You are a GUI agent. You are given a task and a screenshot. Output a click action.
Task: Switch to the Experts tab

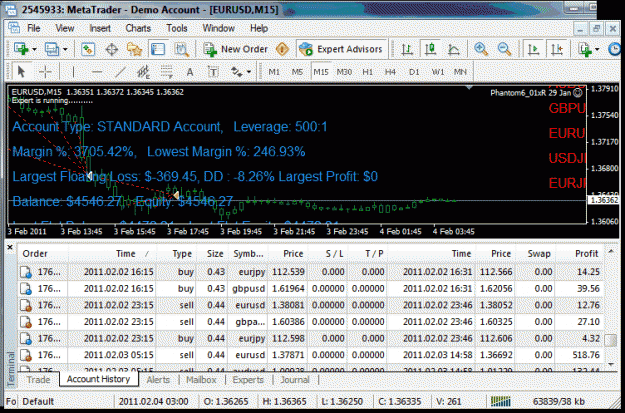pyautogui.click(x=248, y=380)
